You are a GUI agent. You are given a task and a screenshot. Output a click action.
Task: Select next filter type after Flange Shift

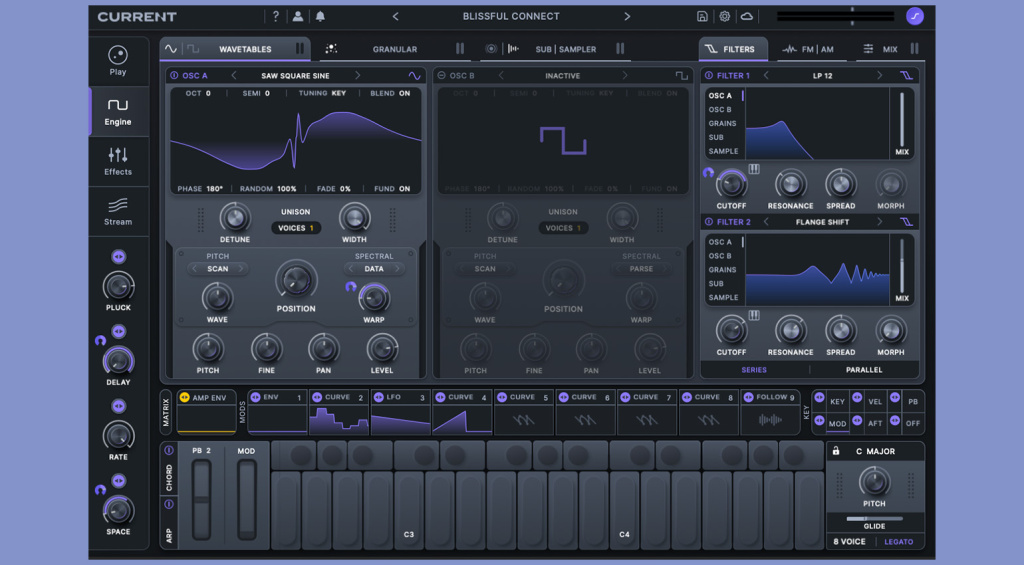tap(880, 222)
